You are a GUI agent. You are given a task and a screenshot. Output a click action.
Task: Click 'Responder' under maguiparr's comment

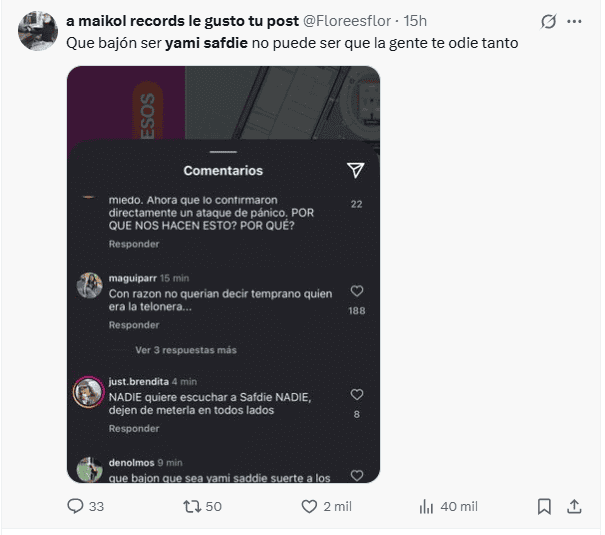point(134,325)
